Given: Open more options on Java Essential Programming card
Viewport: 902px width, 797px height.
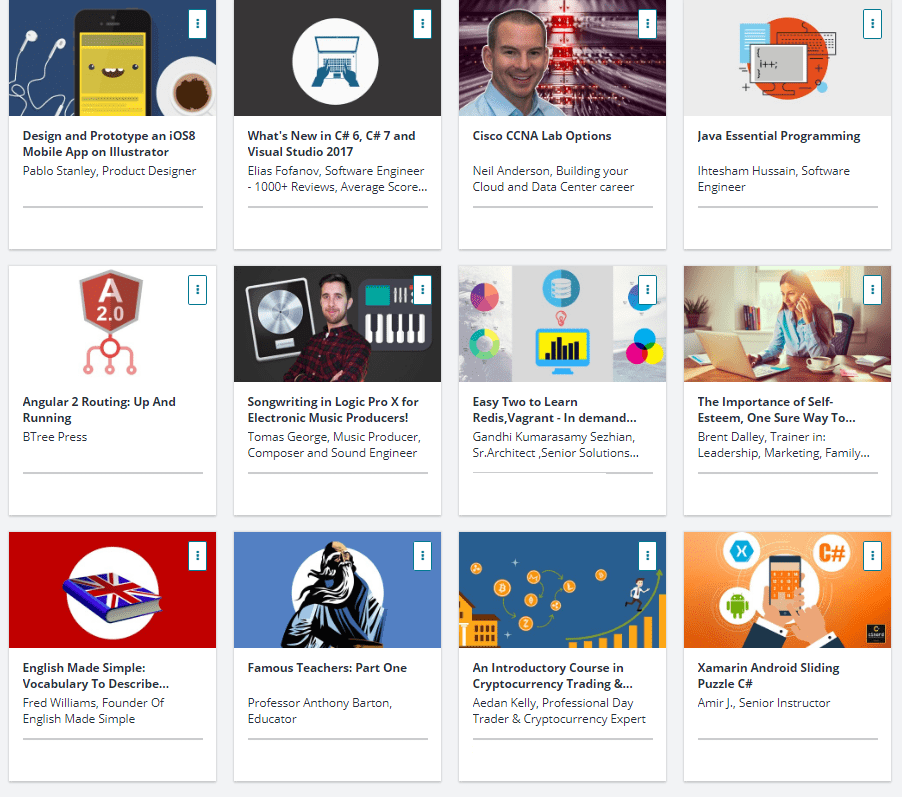Looking at the screenshot, I should [x=873, y=23].
